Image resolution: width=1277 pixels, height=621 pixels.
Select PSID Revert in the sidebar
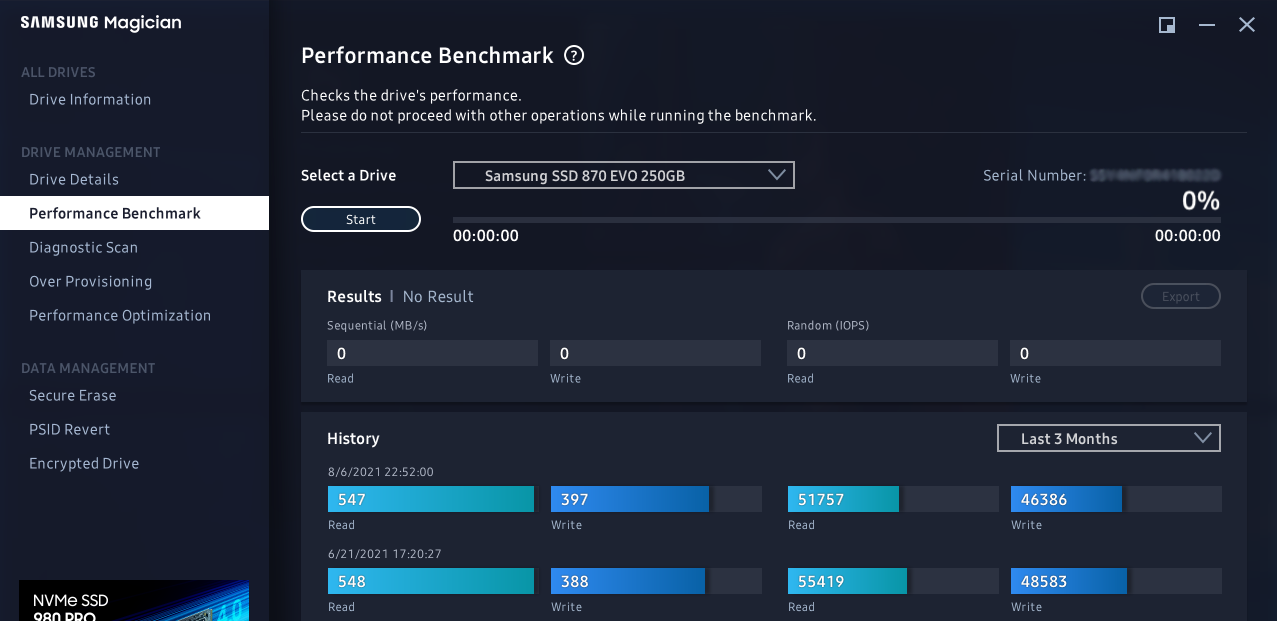(x=70, y=429)
